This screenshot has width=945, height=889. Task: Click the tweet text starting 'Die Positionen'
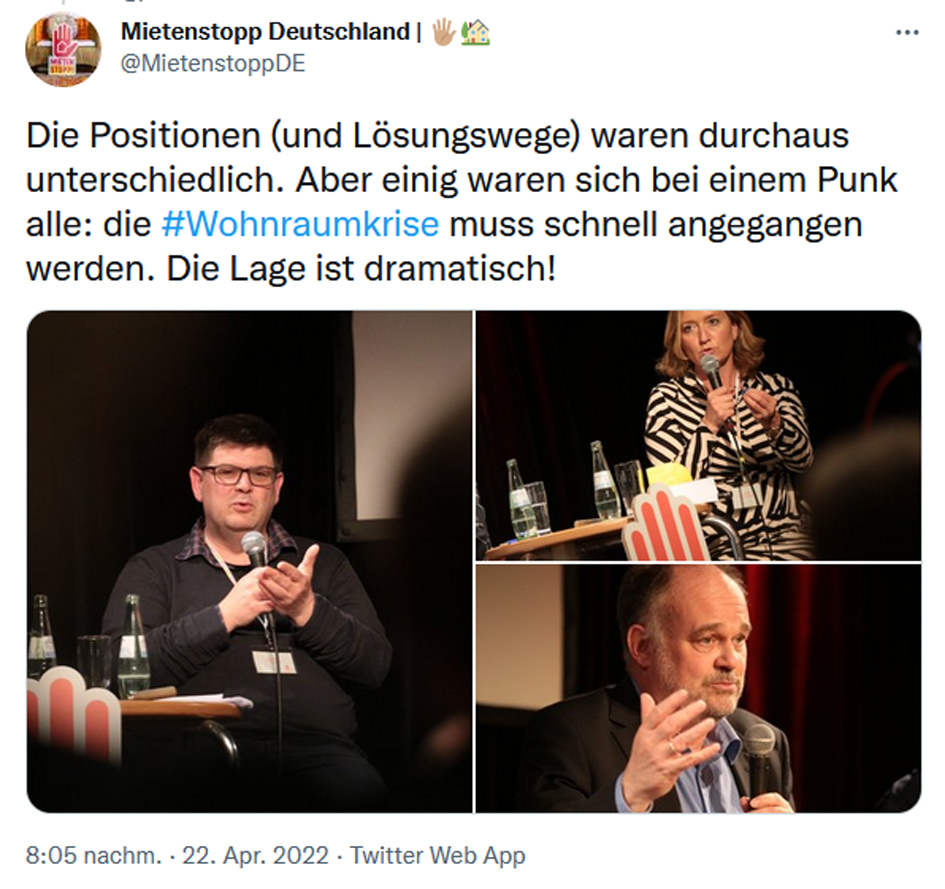pos(462,202)
